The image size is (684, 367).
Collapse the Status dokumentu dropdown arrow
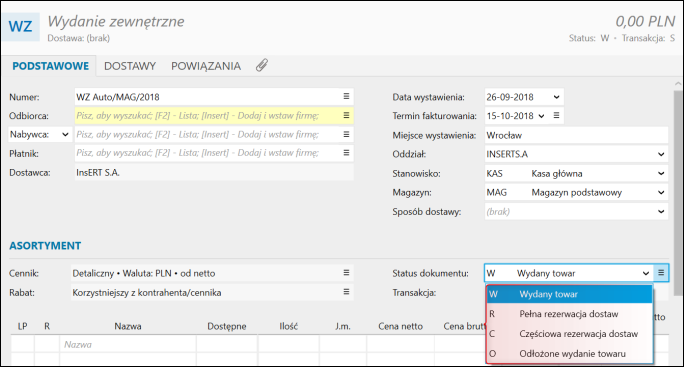click(646, 274)
